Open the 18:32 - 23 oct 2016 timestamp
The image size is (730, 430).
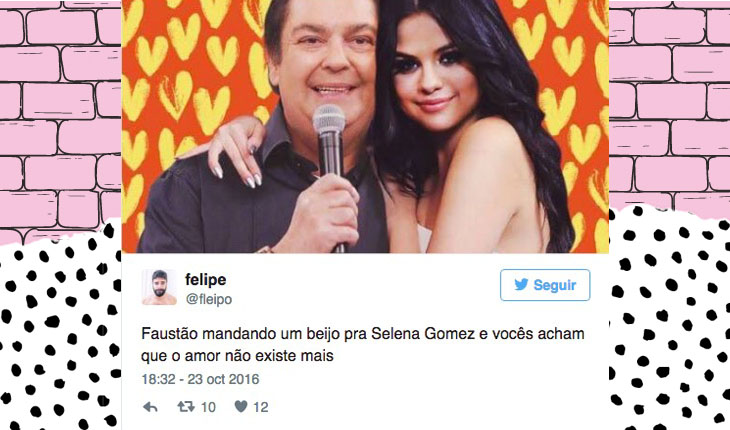(x=200, y=379)
